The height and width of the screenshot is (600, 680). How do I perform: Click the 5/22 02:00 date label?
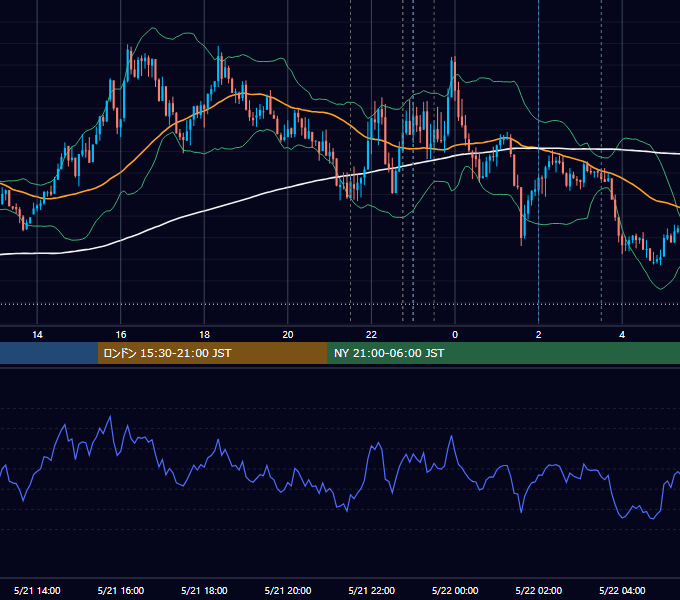tap(539, 590)
